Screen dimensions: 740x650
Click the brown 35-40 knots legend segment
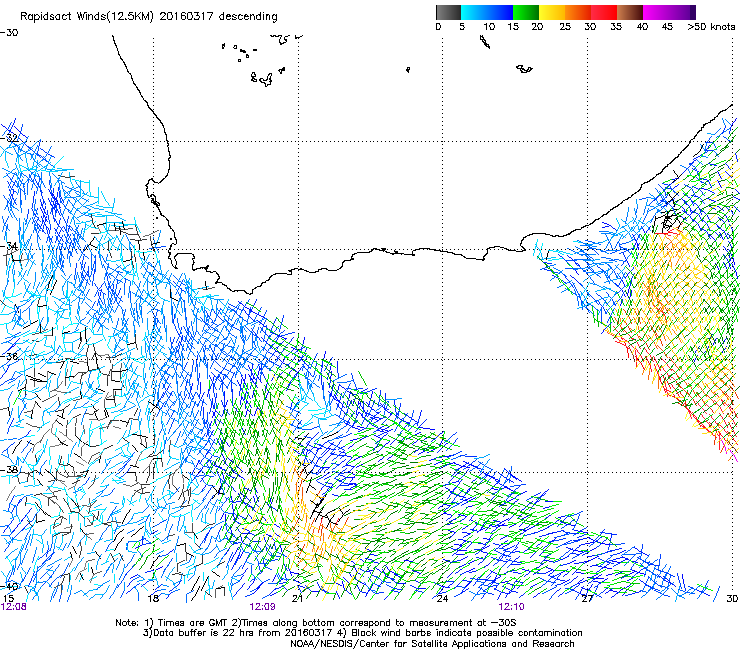pyautogui.click(x=630, y=12)
